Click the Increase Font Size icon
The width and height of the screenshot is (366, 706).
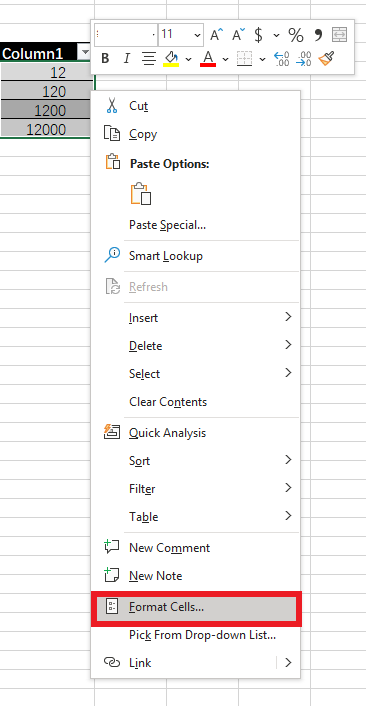tap(217, 35)
